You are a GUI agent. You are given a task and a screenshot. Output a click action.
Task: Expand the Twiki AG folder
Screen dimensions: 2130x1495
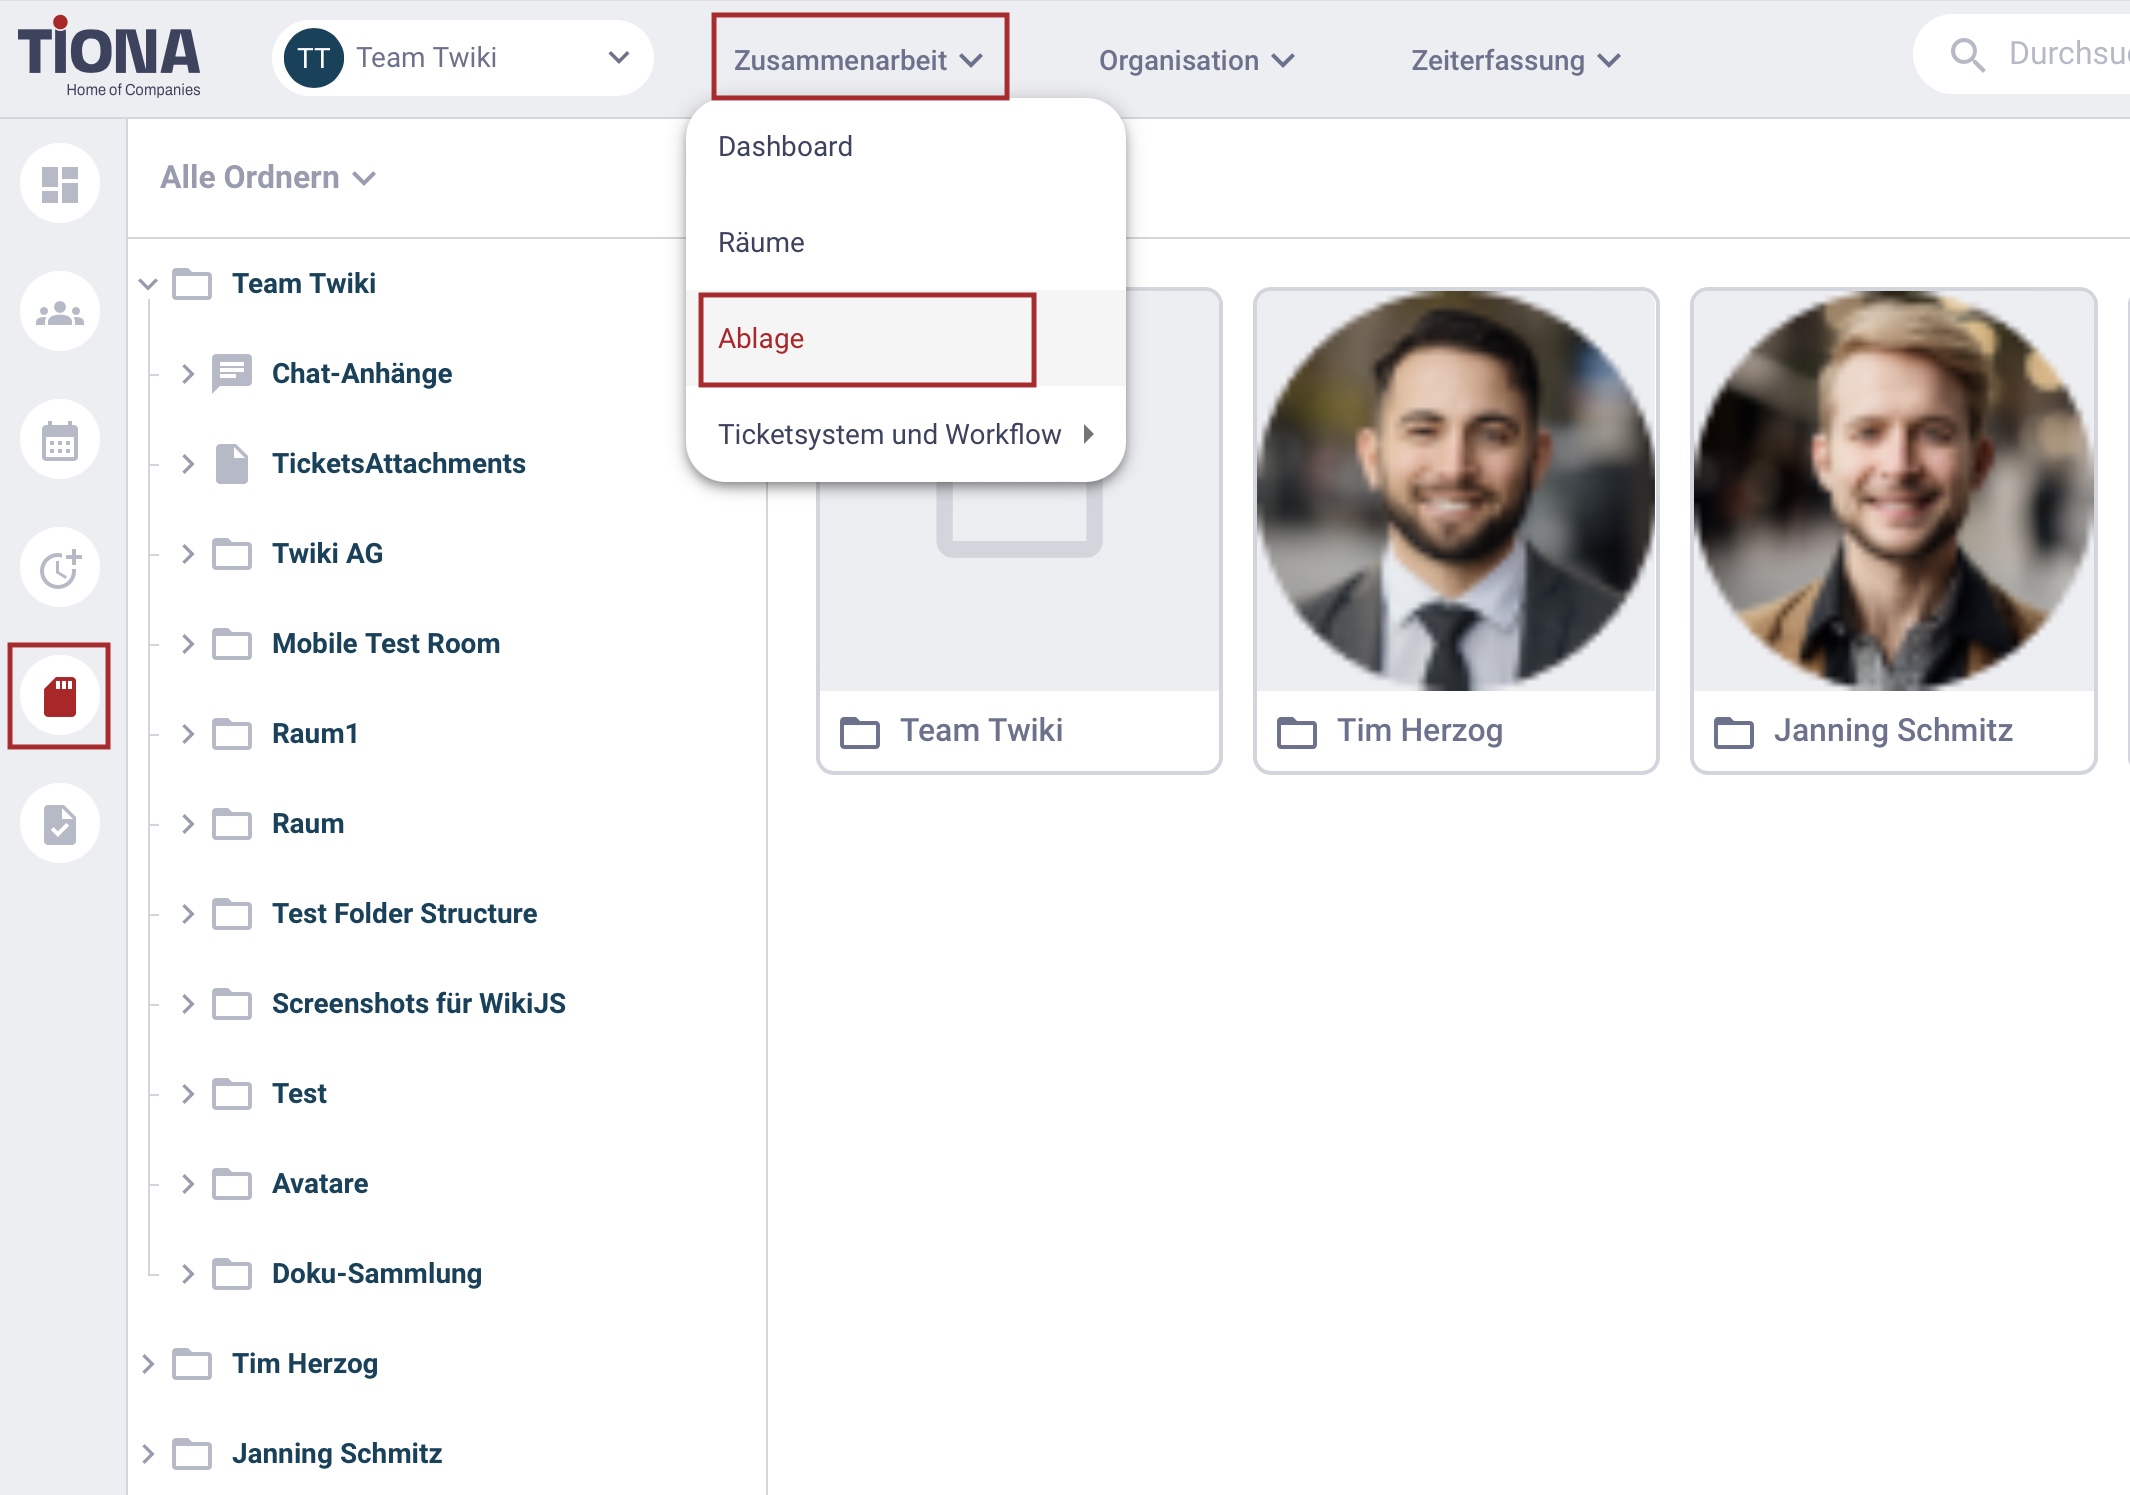tap(188, 554)
